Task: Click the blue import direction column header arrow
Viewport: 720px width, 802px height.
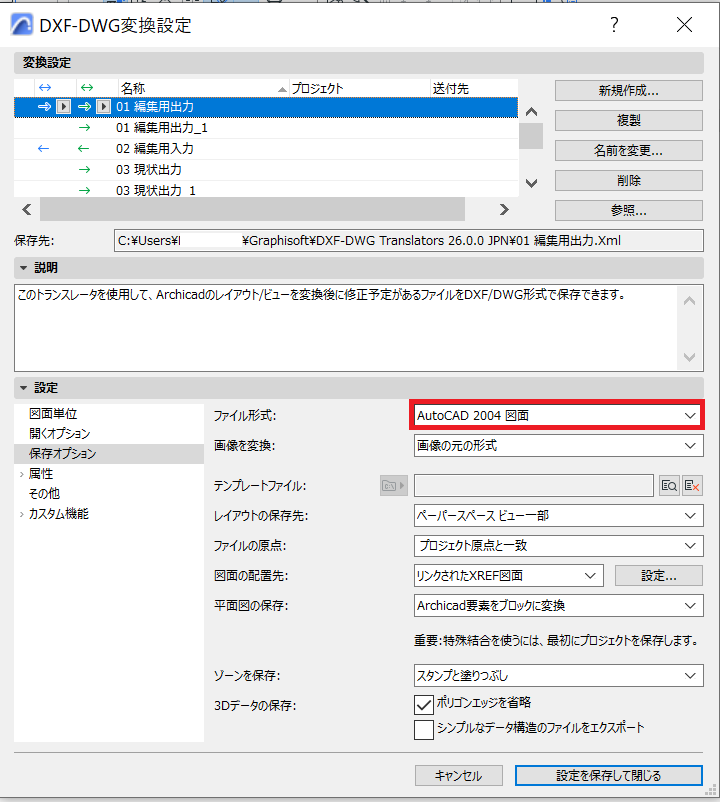Action: (45, 88)
